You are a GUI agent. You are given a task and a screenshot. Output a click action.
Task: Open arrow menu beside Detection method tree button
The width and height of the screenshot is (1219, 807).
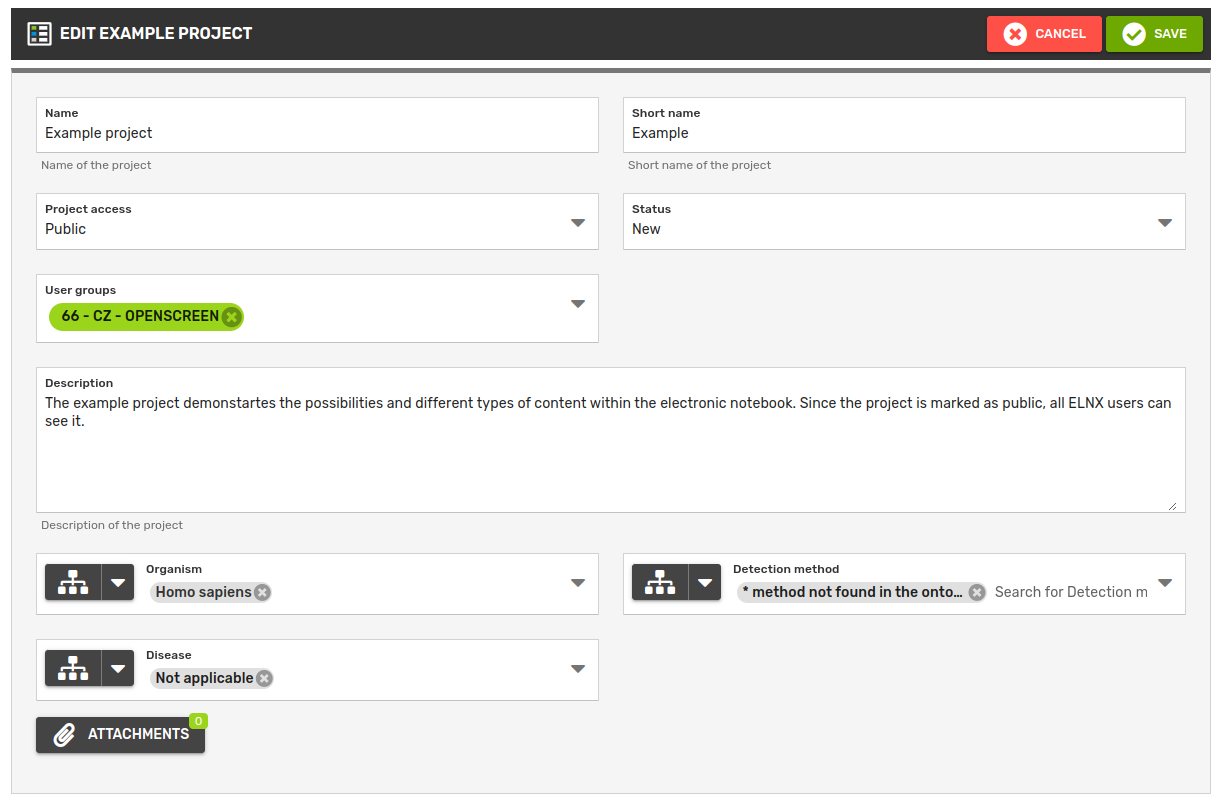(705, 583)
